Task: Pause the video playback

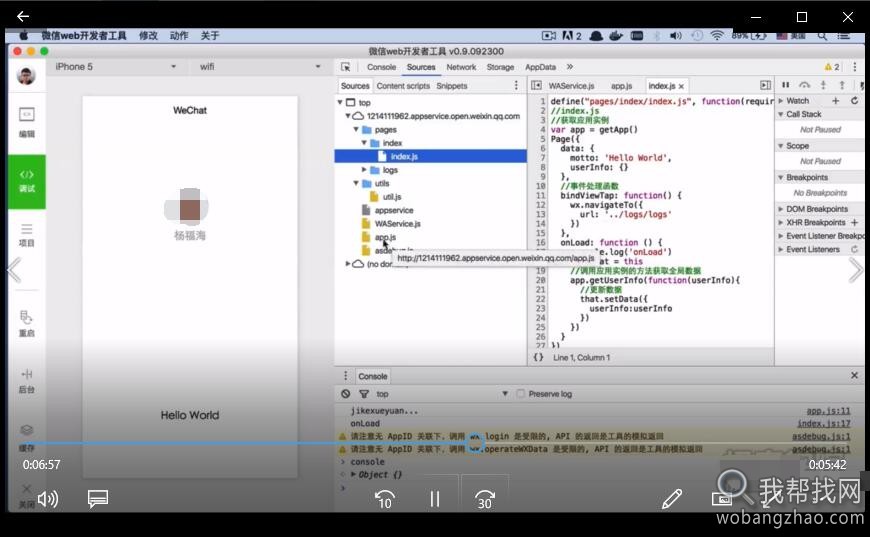Action: coord(435,499)
